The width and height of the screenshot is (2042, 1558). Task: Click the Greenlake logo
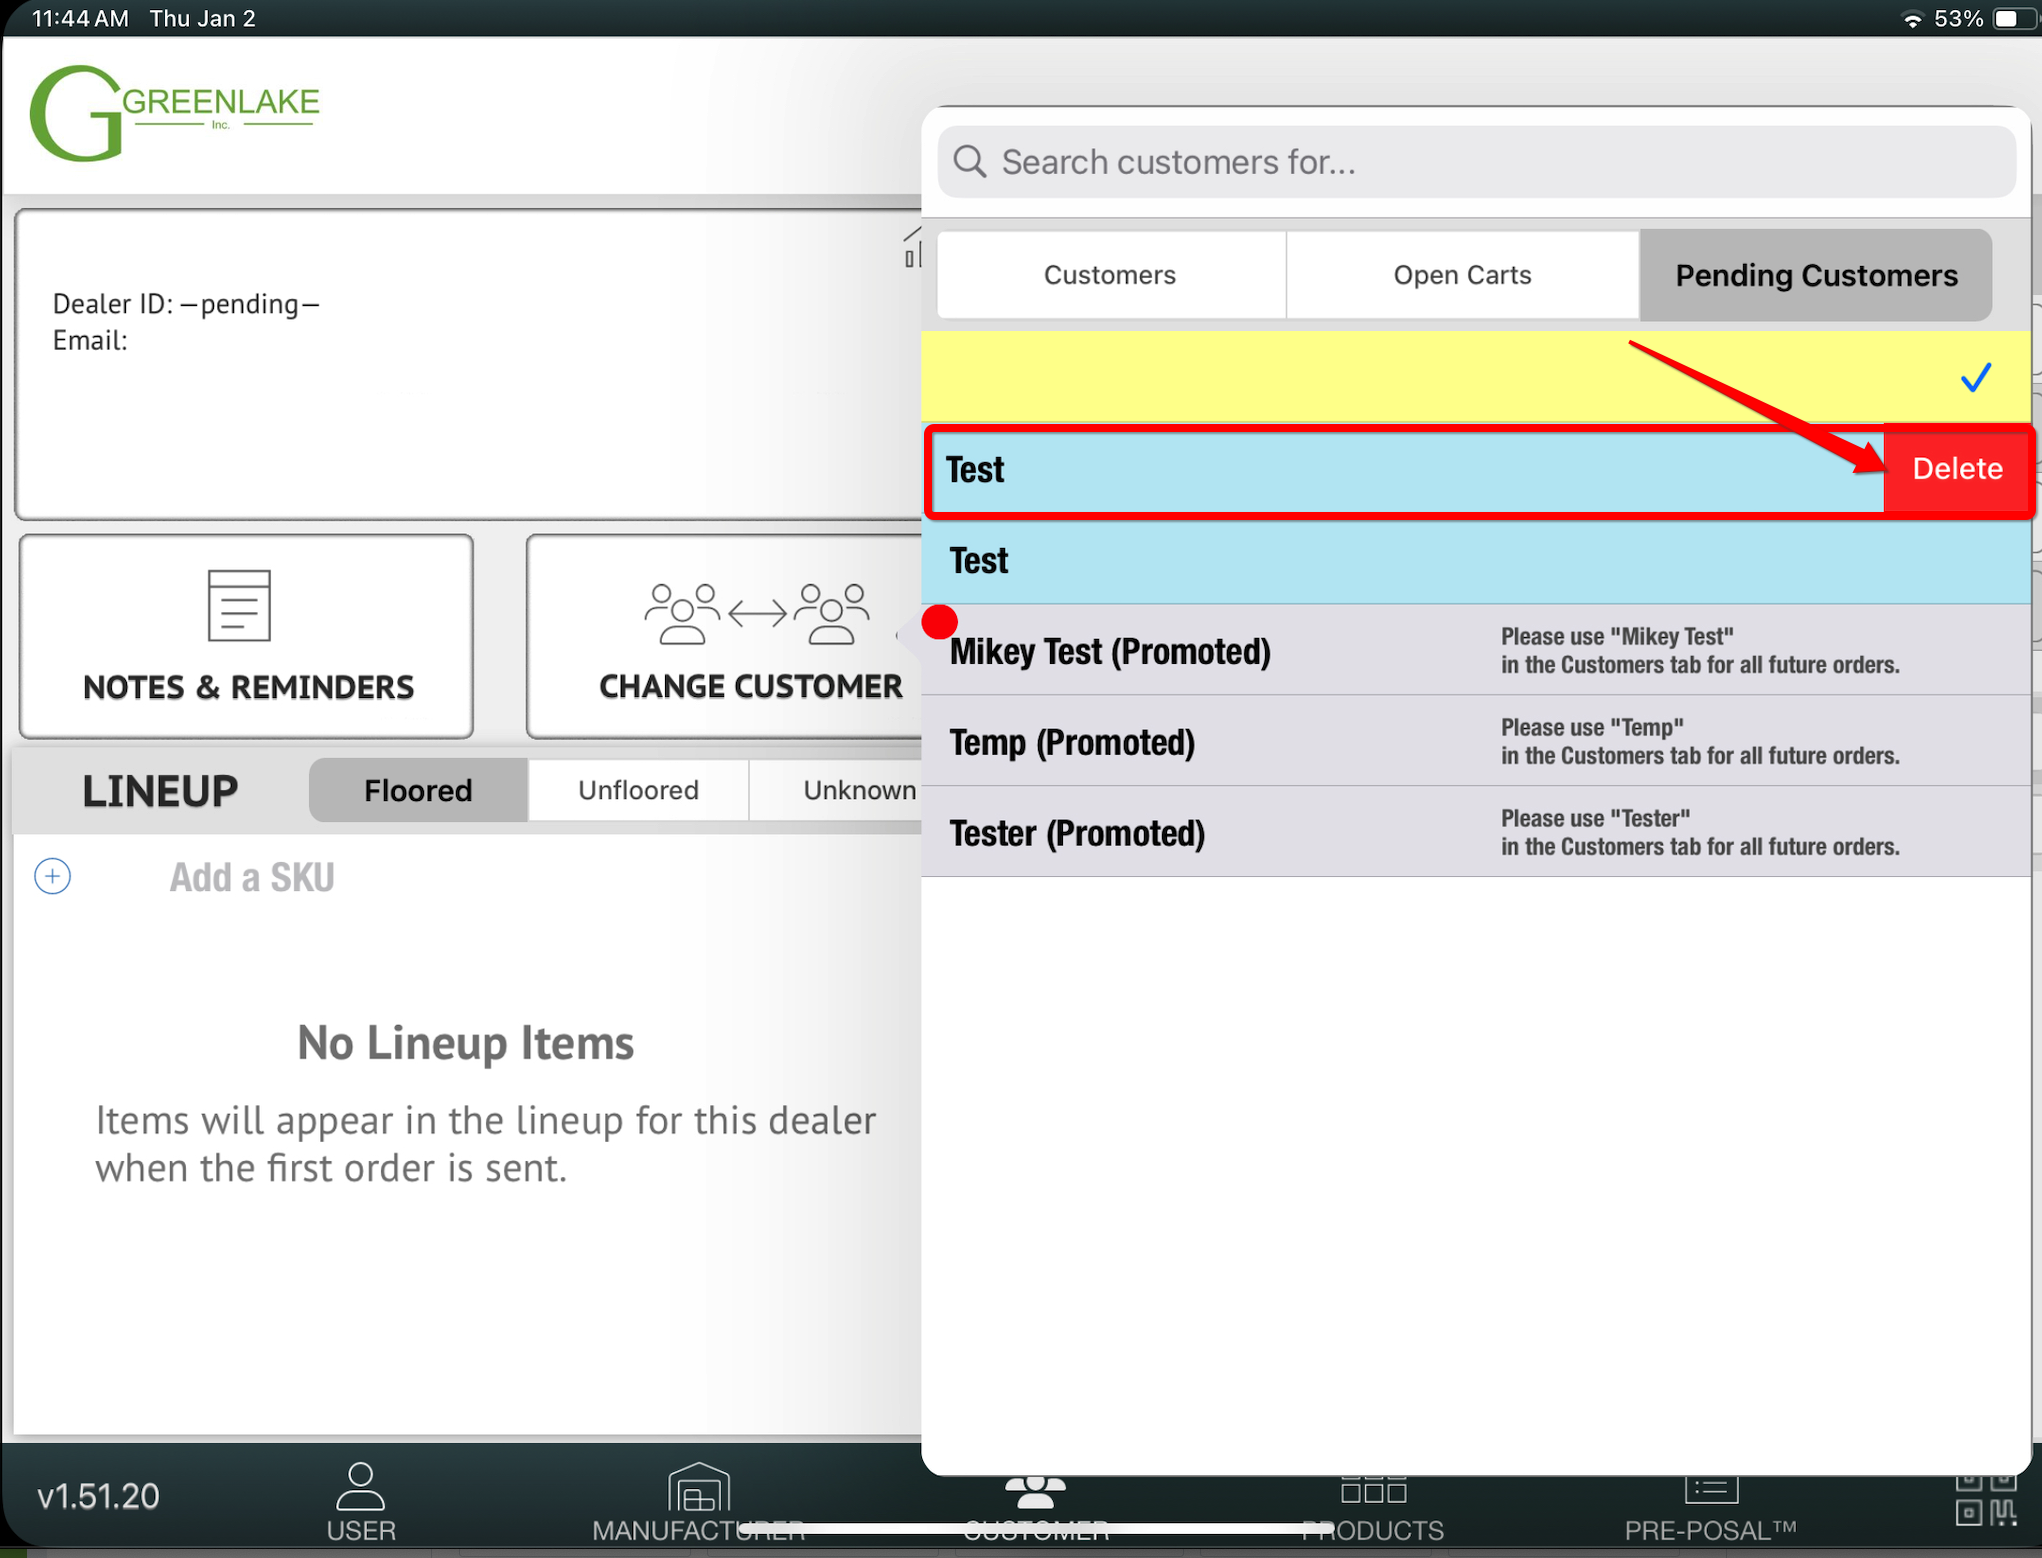176,112
